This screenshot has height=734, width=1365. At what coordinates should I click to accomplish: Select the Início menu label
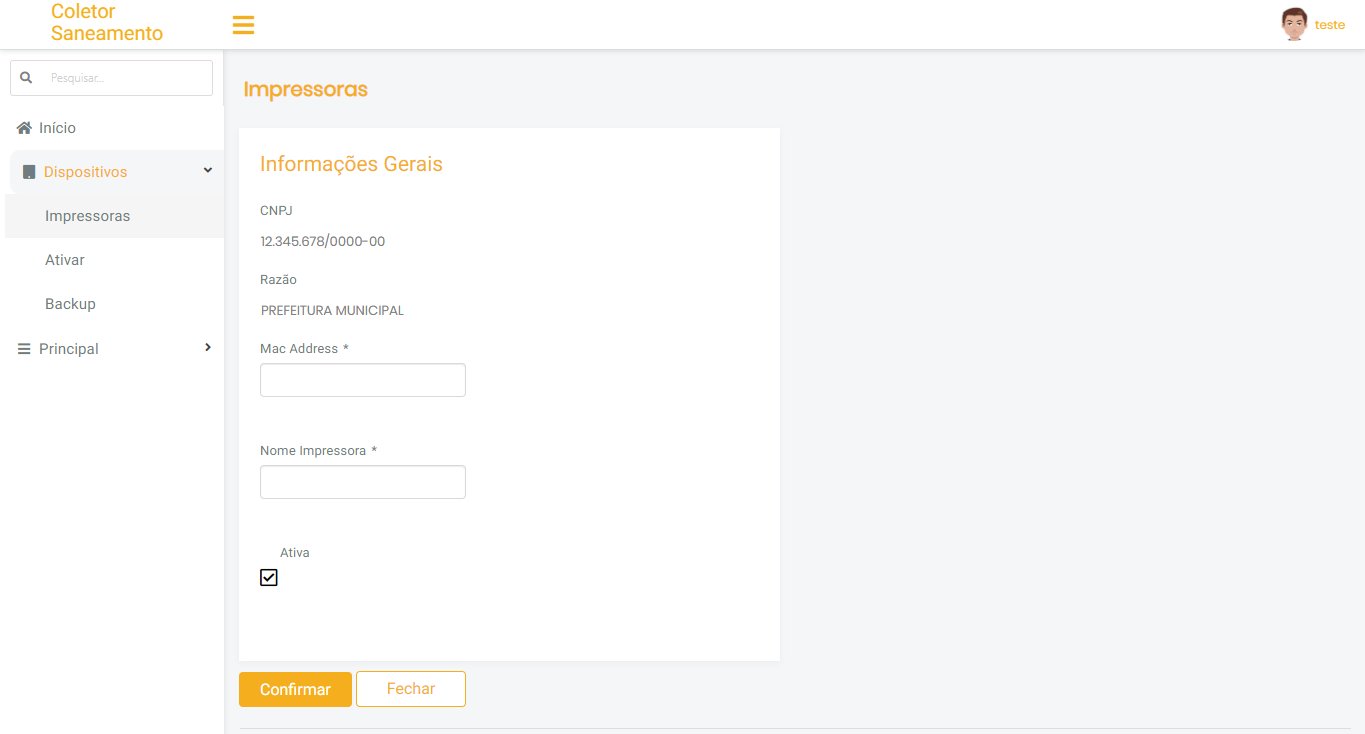58,128
